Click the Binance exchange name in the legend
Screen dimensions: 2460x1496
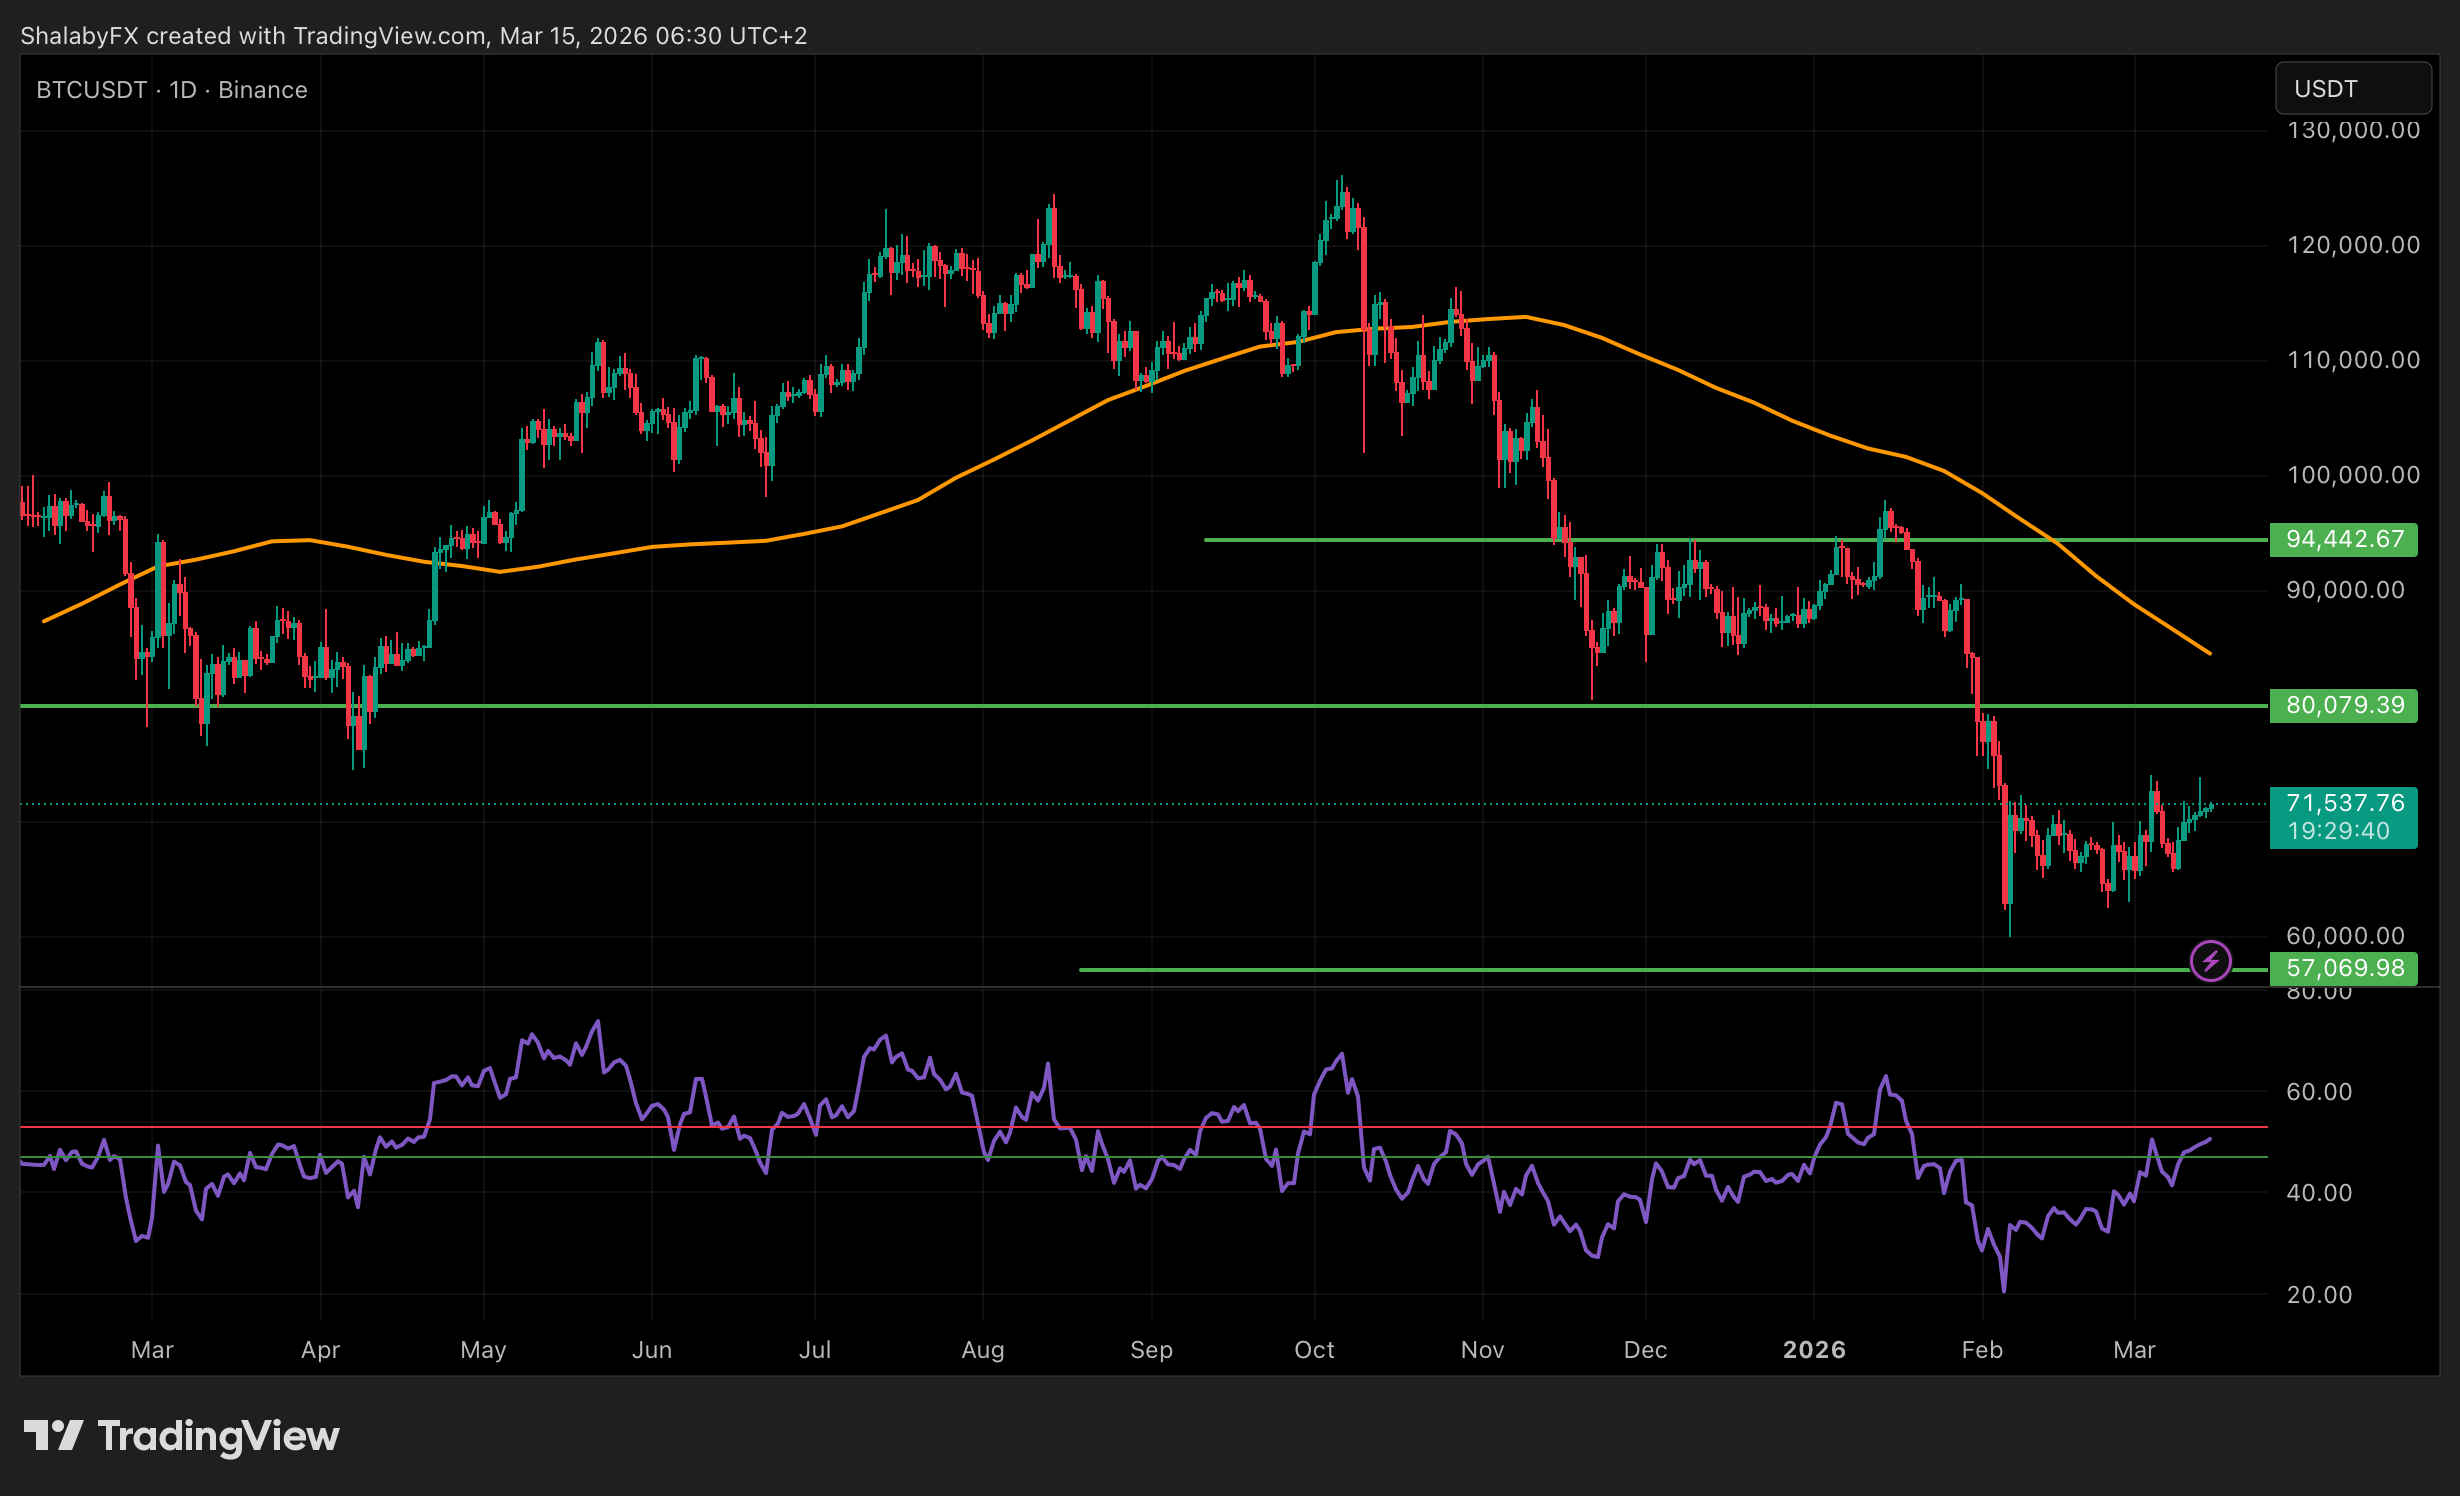point(262,89)
